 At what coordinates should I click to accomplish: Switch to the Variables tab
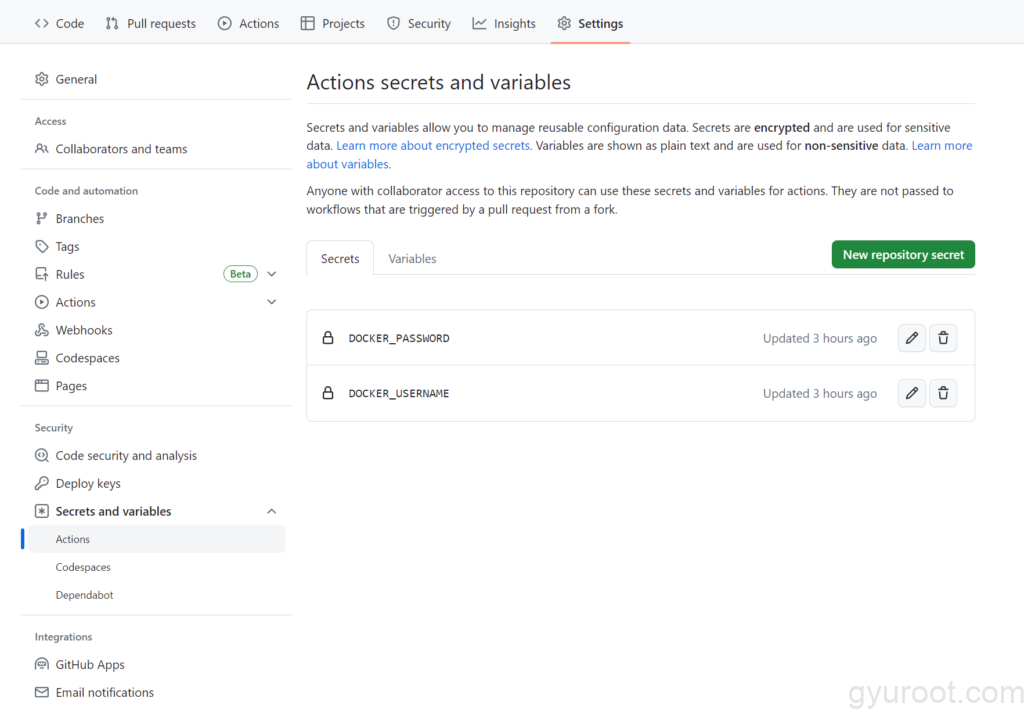tap(412, 258)
